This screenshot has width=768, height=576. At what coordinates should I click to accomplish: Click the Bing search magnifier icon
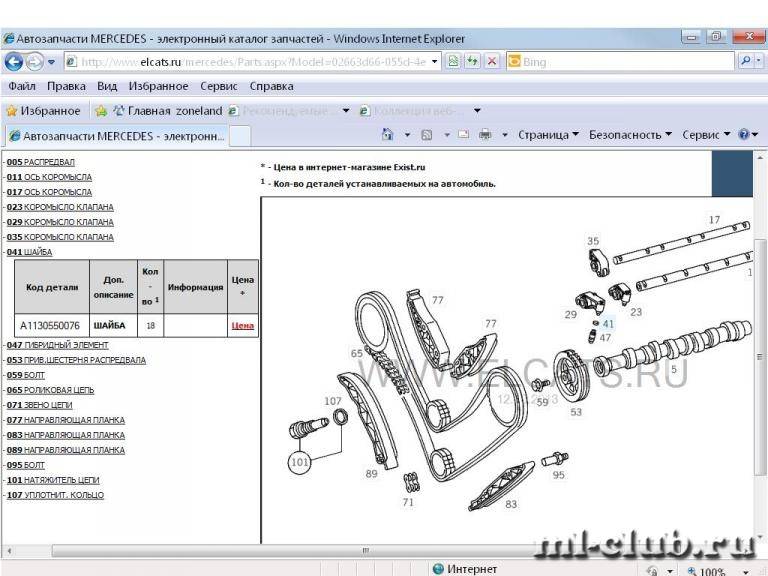coord(746,61)
